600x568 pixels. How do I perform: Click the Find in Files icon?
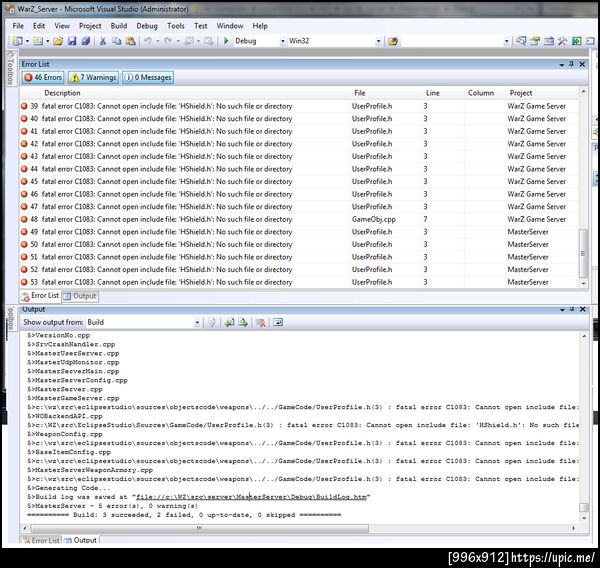(x=393, y=41)
